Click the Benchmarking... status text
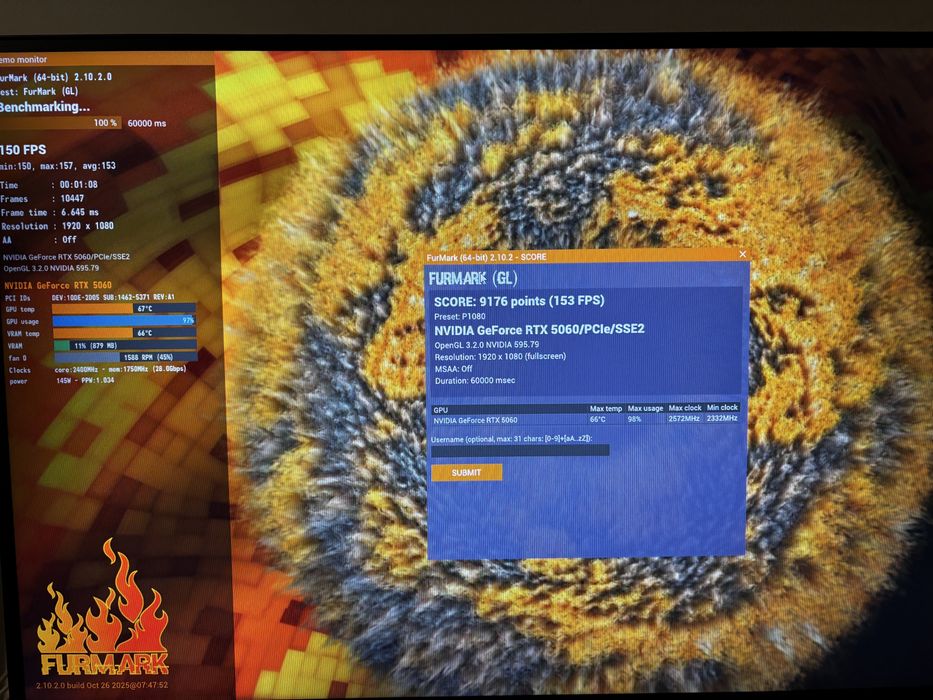Image resolution: width=933 pixels, height=700 pixels. 45,107
